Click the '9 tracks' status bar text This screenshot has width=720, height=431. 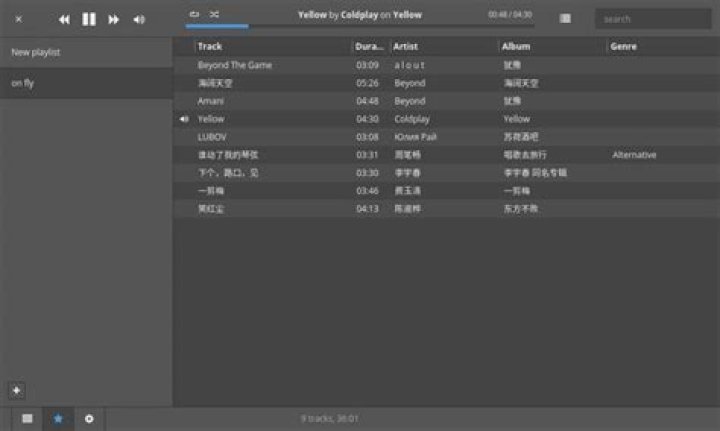click(x=329, y=419)
